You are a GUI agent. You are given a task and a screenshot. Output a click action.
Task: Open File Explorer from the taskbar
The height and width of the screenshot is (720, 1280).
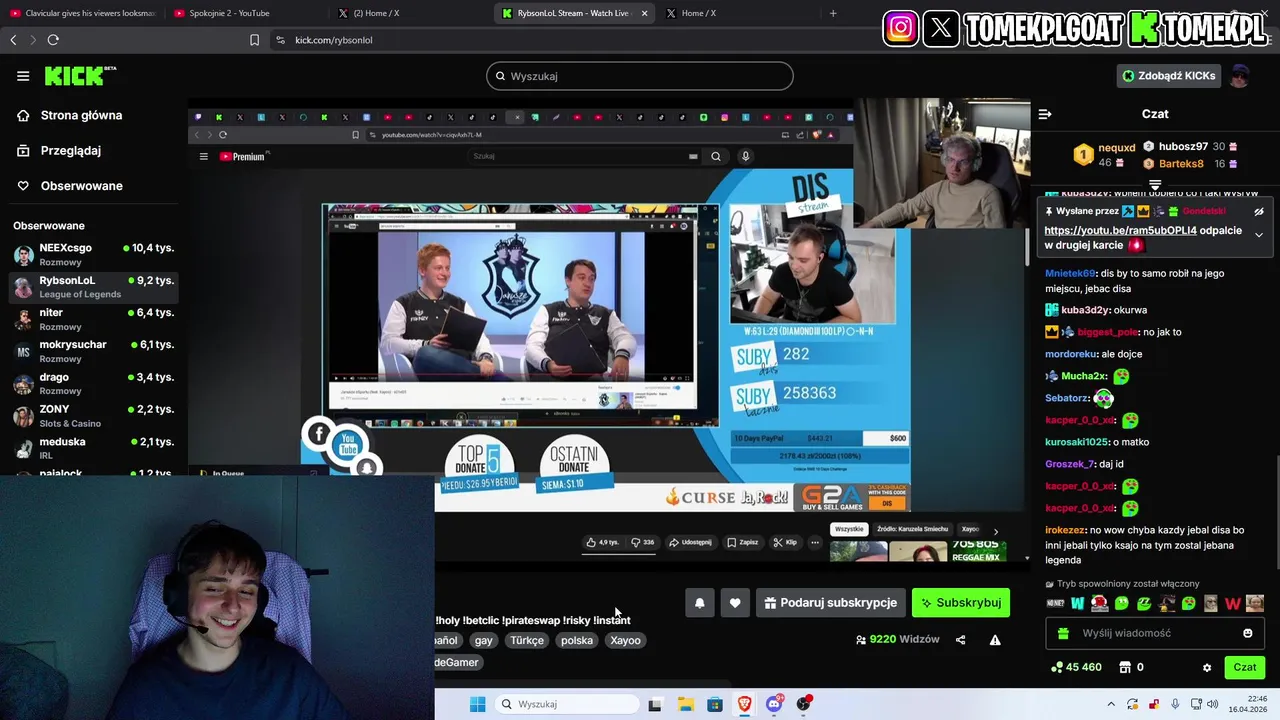(x=685, y=704)
